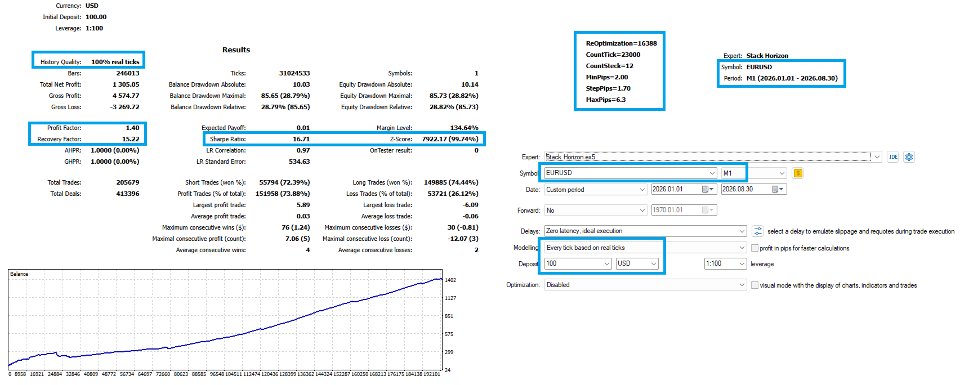Open the Date Custom period dropdown
Viewport: 960px width, 385px height.
click(x=642, y=190)
